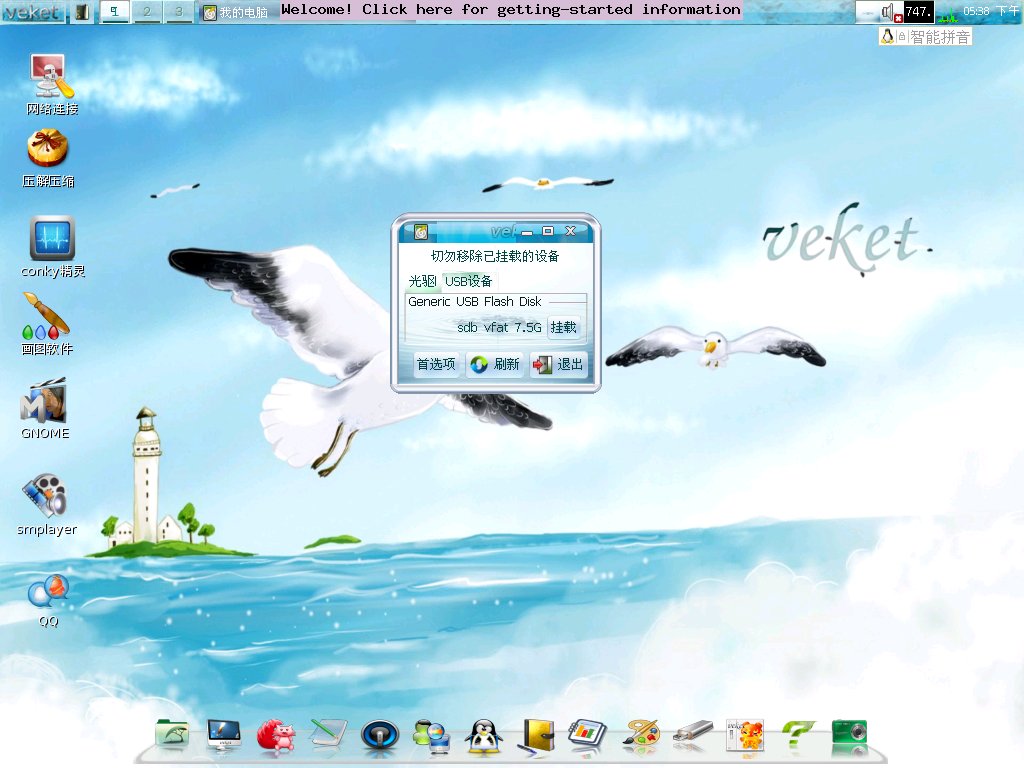The height and width of the screenshot is (768, 1024).
Task: Open the veket start menu button
Action: tap(33, 12)
